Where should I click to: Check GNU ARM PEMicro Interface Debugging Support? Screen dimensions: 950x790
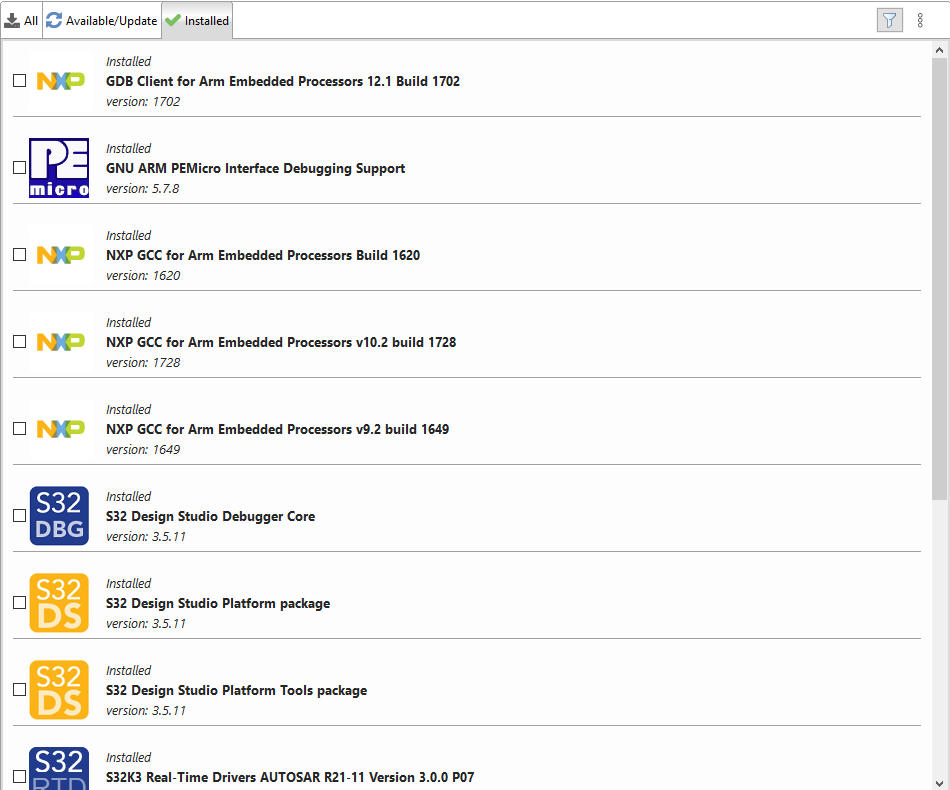tap(19, 168)
